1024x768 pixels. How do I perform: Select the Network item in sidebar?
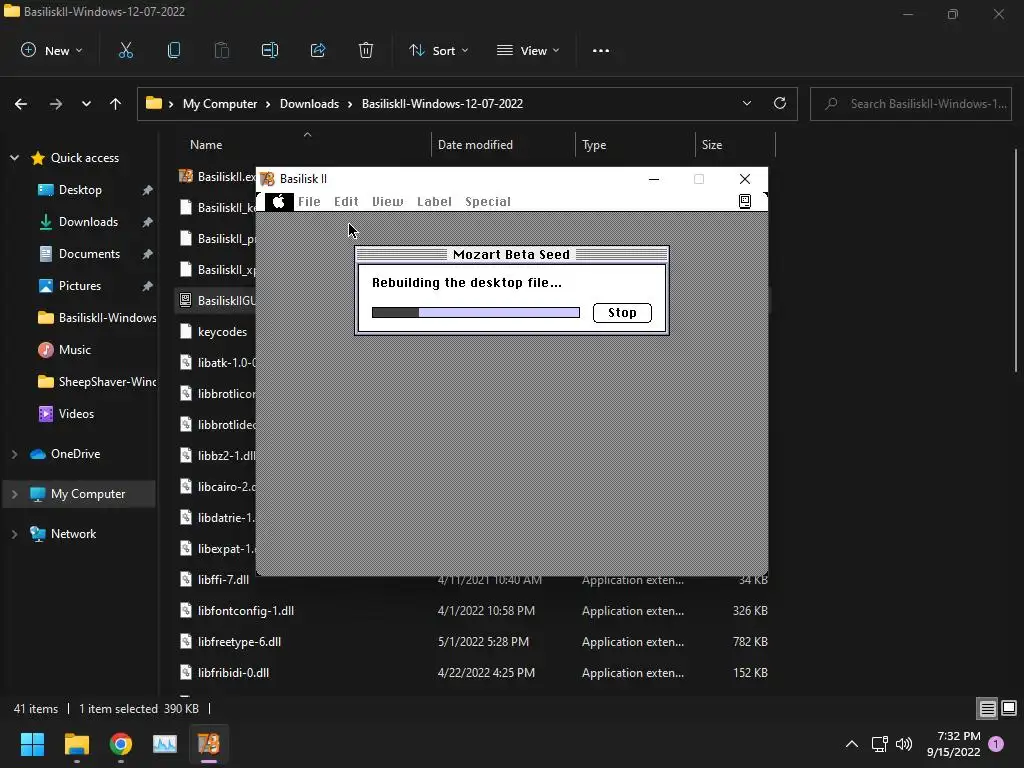click(x=73, y=534)
